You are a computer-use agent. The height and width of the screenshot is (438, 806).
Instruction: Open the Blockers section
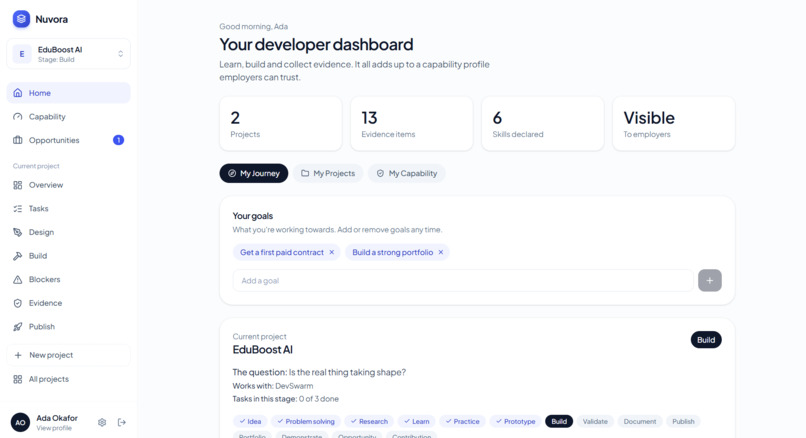[x=68, y=280]
